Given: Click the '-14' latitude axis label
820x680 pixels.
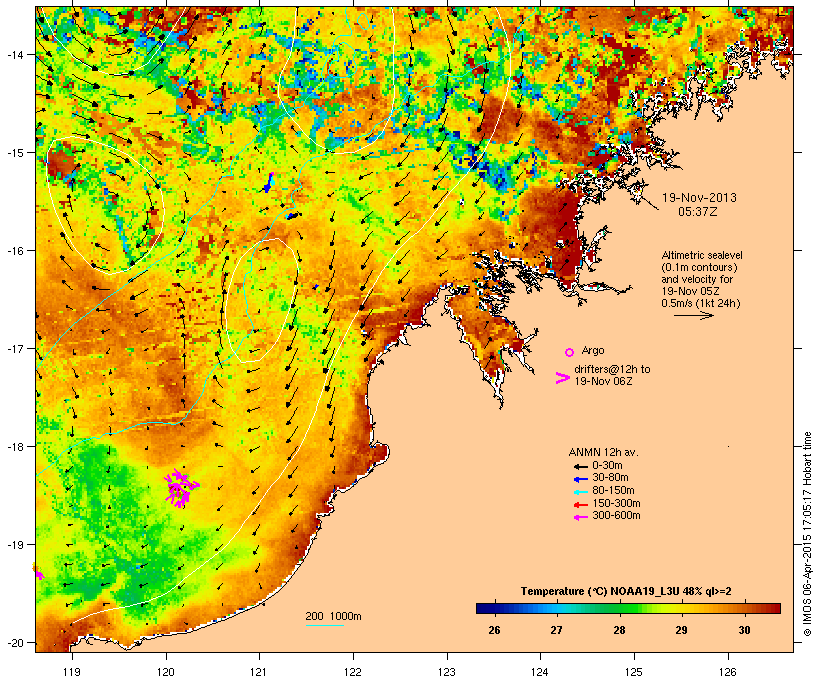Looking at the screenshot, I should coord(14,55).
